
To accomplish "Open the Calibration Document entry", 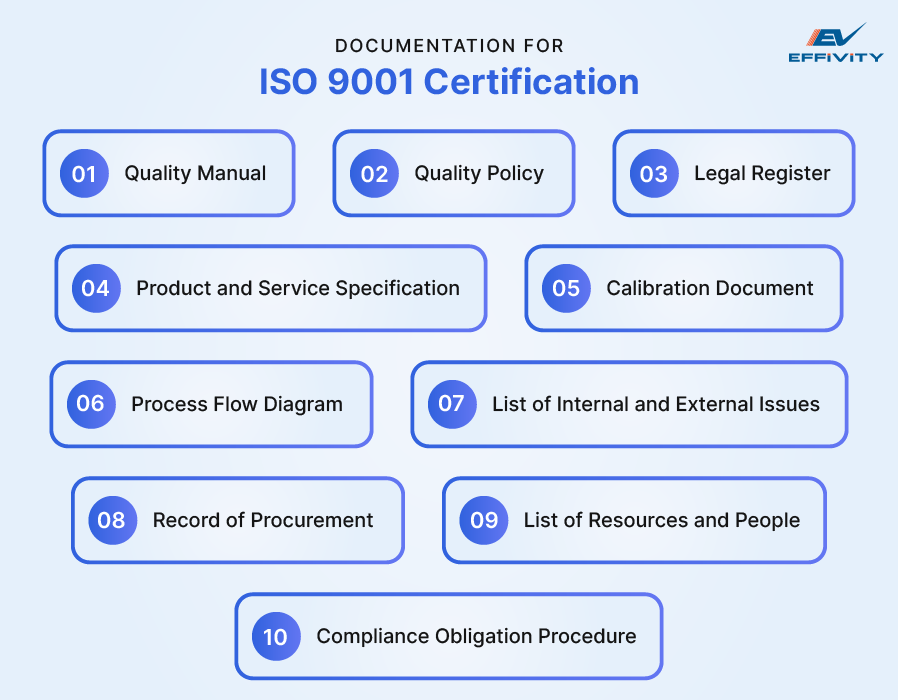I will (683, 289).
